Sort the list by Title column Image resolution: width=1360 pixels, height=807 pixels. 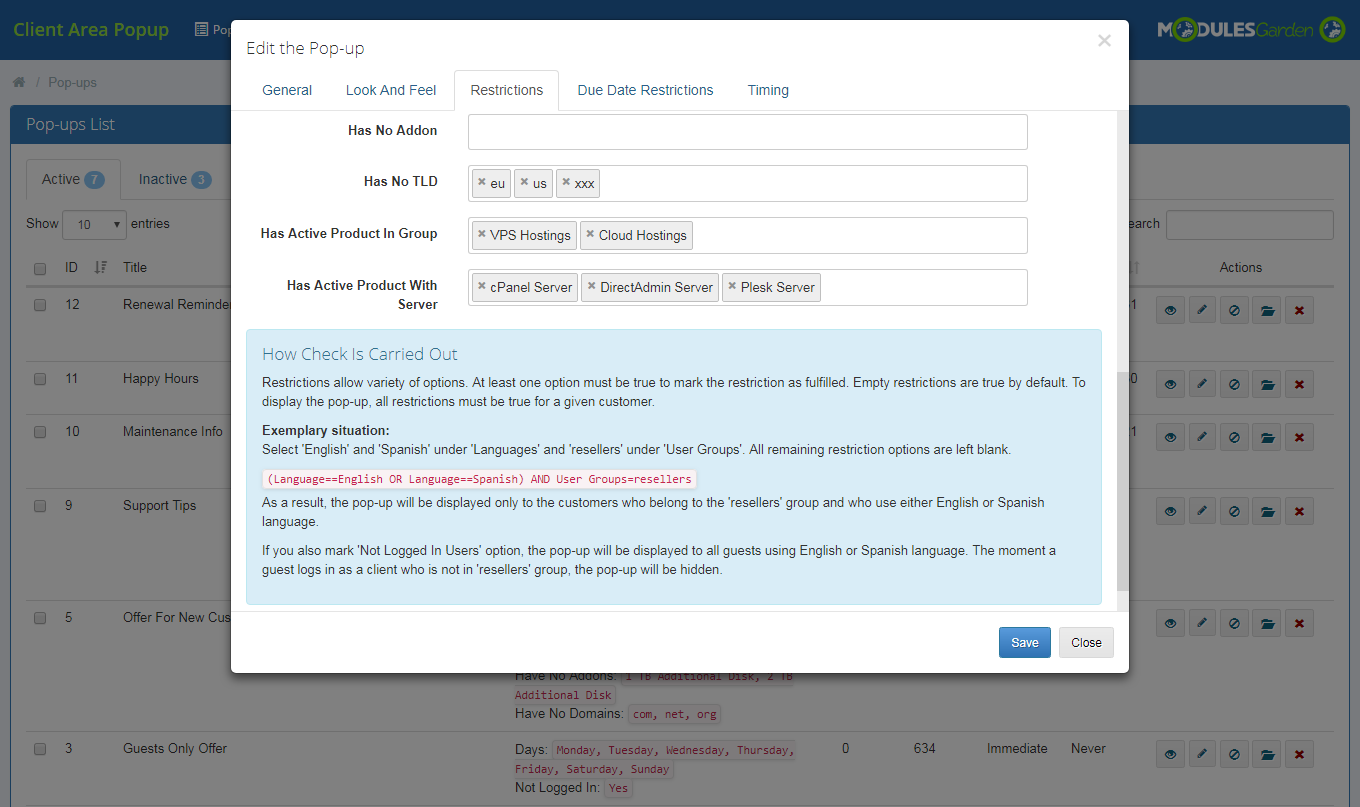tap(135, 267)
